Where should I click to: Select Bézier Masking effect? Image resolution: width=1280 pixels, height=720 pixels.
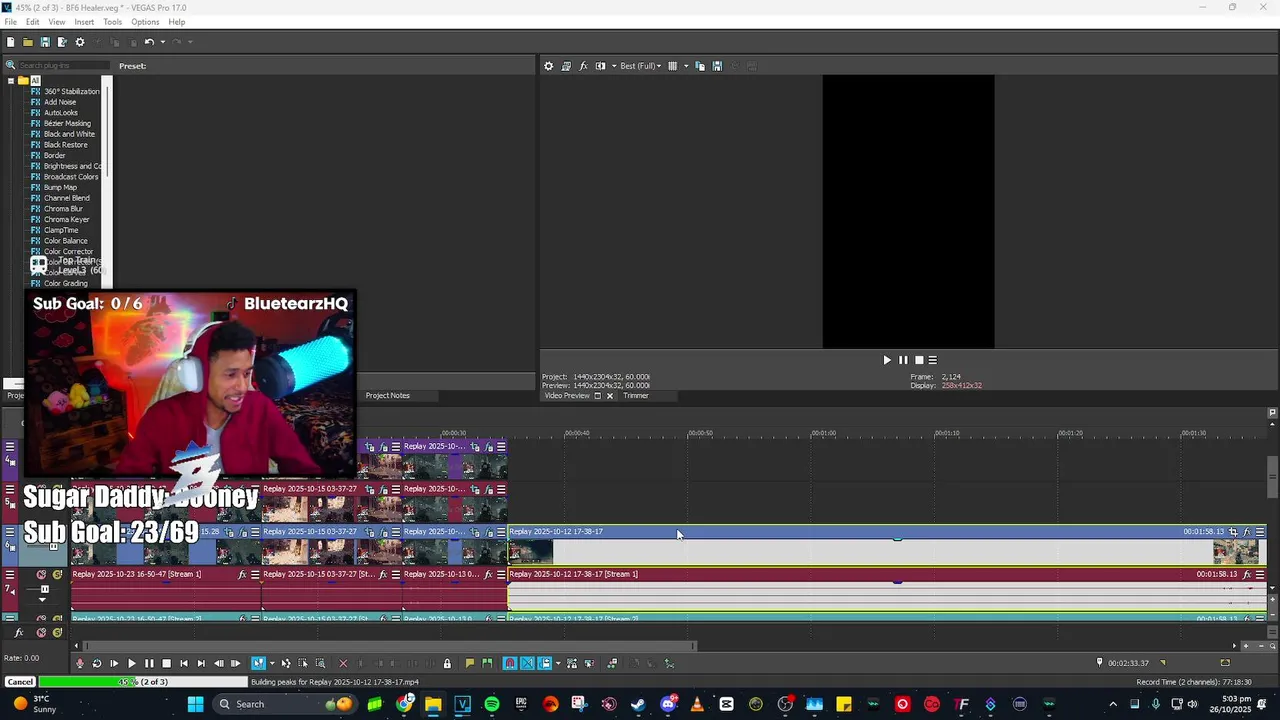67,123
